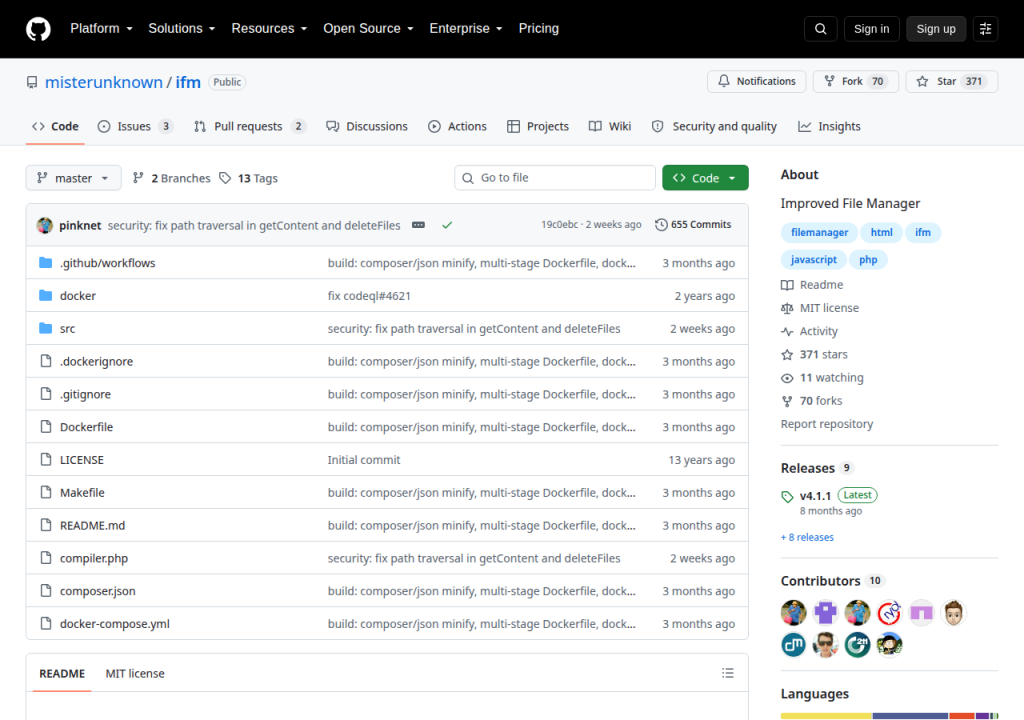Click the repository icon before misterunknown
The width and height of the screenshot is (1024, 720).
[x=32, y=82]
